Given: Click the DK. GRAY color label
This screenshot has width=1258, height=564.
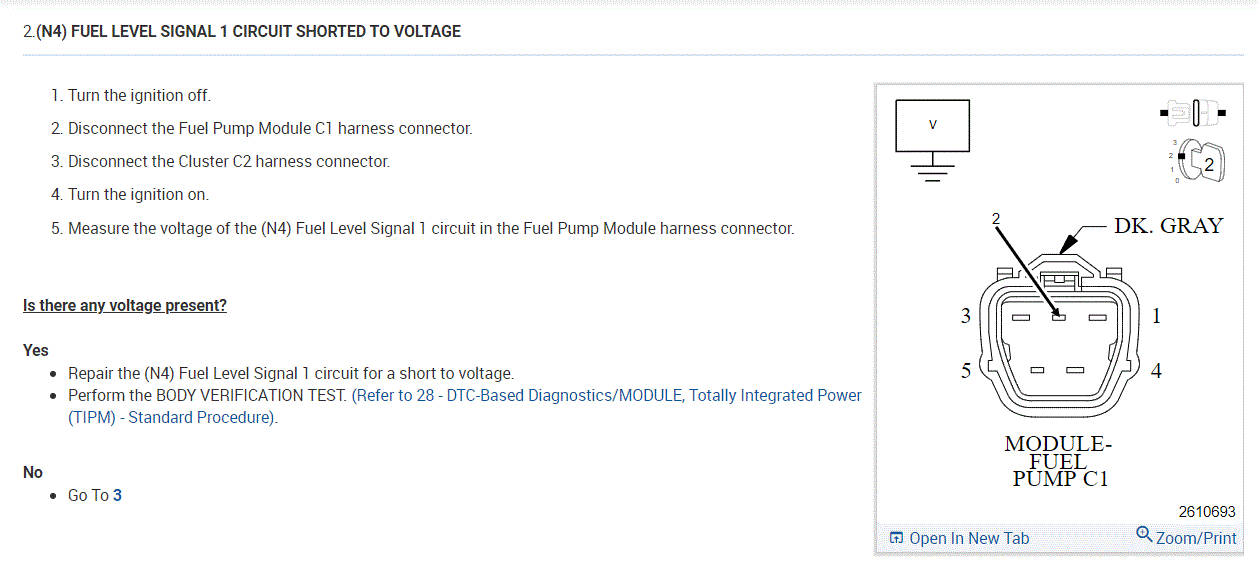Looking at the screenshot, I should tap(1168, 226).
